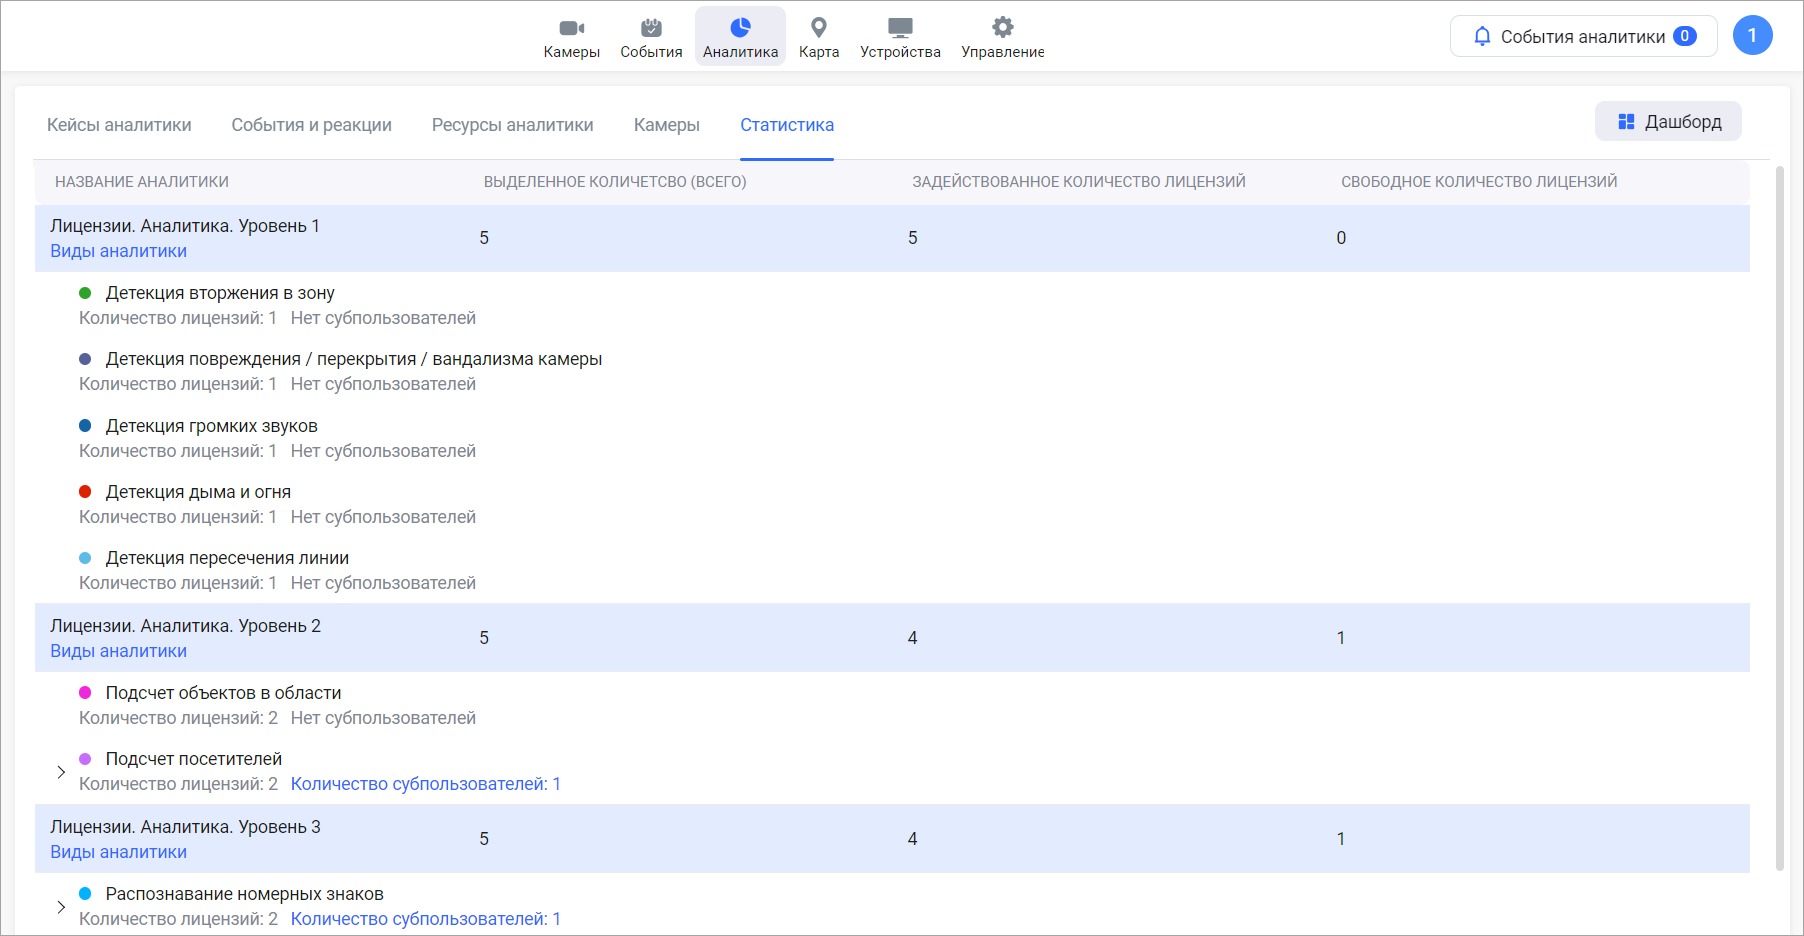1804x936 pixels.
Task: Click green dot beside Детекция вторжения в зону
Action: pyautogui.click(x=85, y=293)
